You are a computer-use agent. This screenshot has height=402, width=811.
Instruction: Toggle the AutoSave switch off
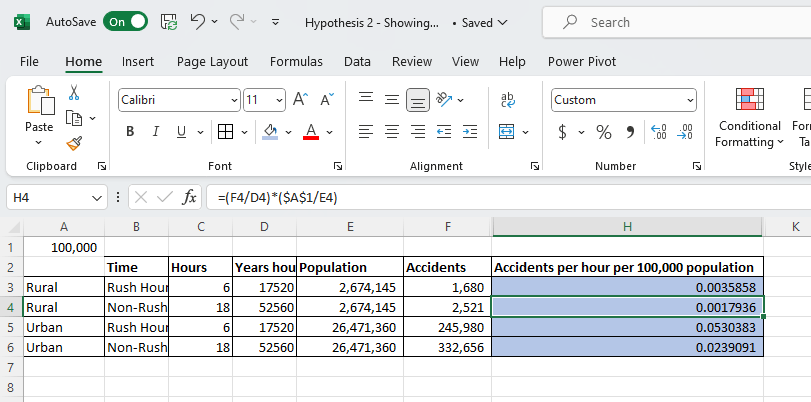point(125,21)
